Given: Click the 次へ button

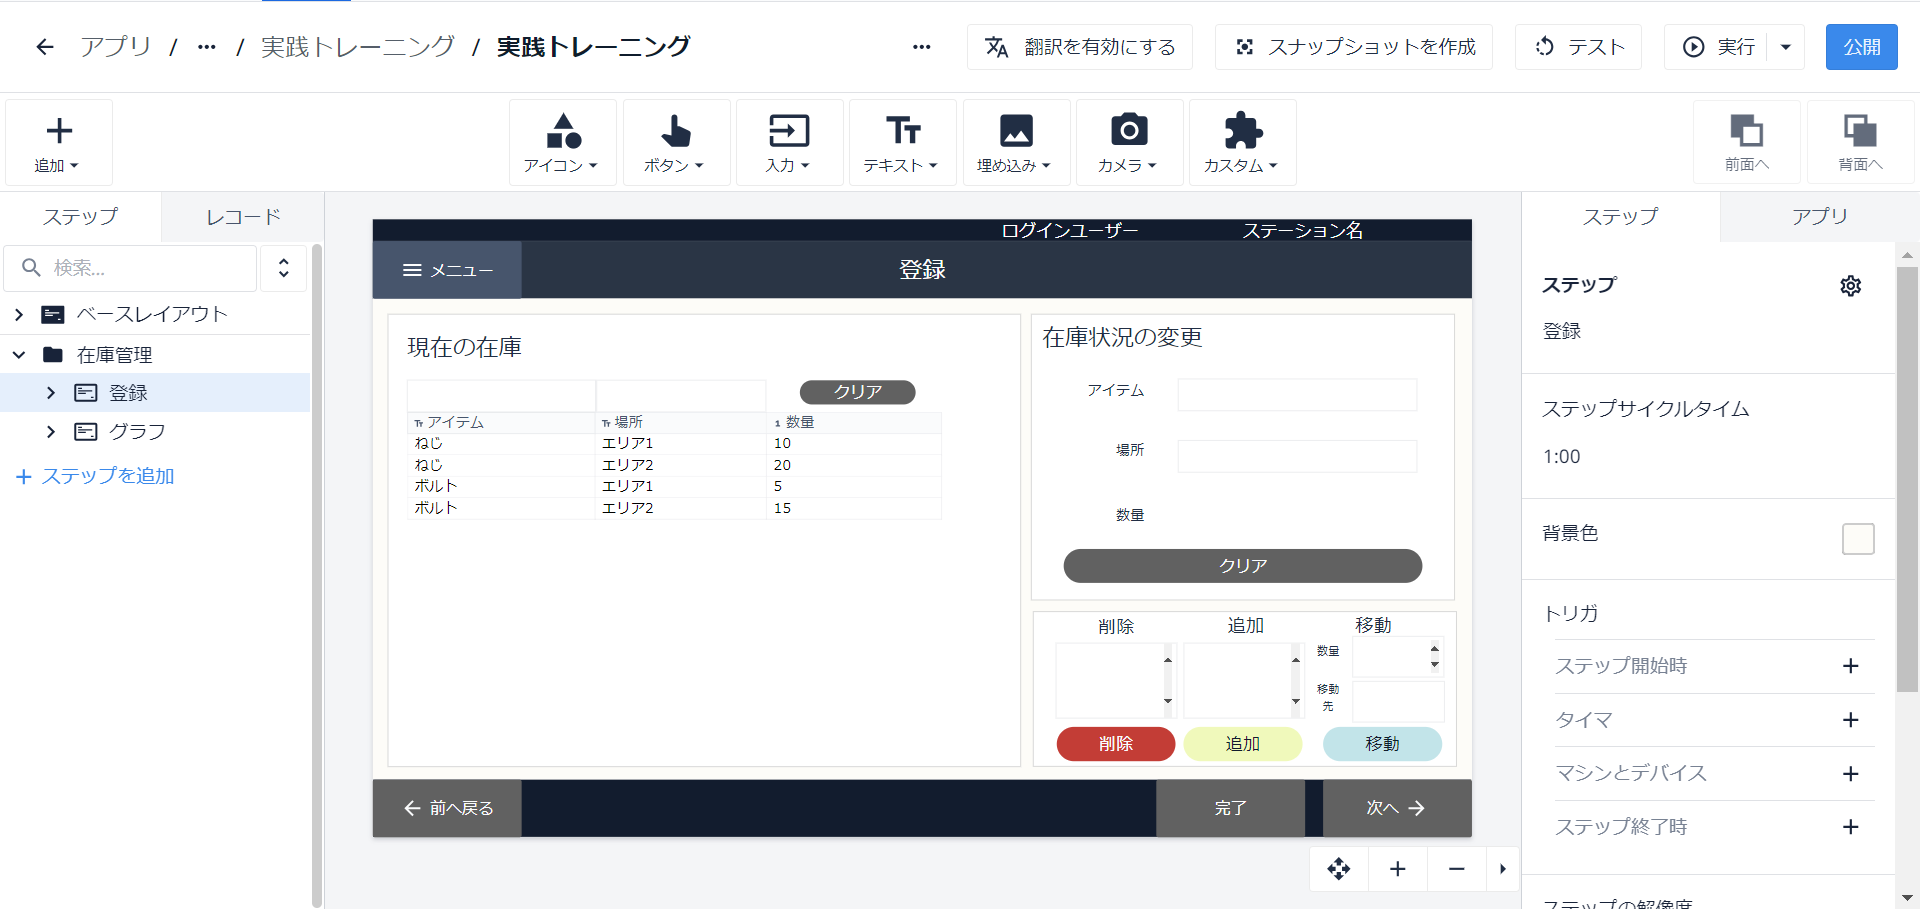Looking at the screenshot, I should (x=1397, y=808).
